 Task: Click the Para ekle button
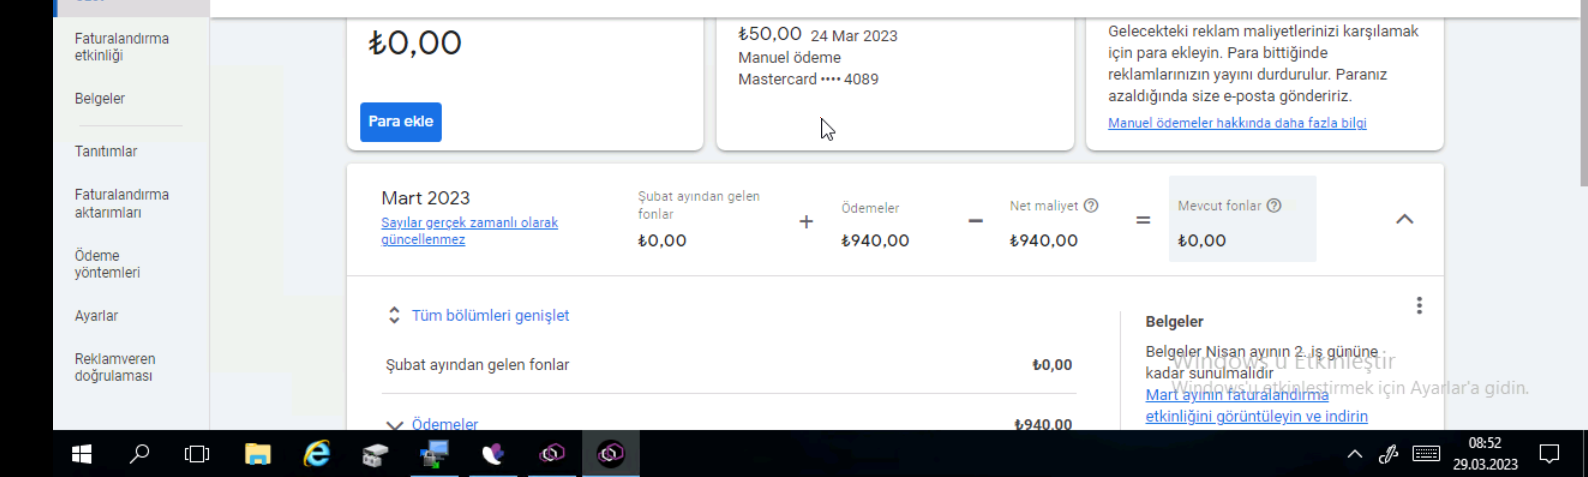401,122
